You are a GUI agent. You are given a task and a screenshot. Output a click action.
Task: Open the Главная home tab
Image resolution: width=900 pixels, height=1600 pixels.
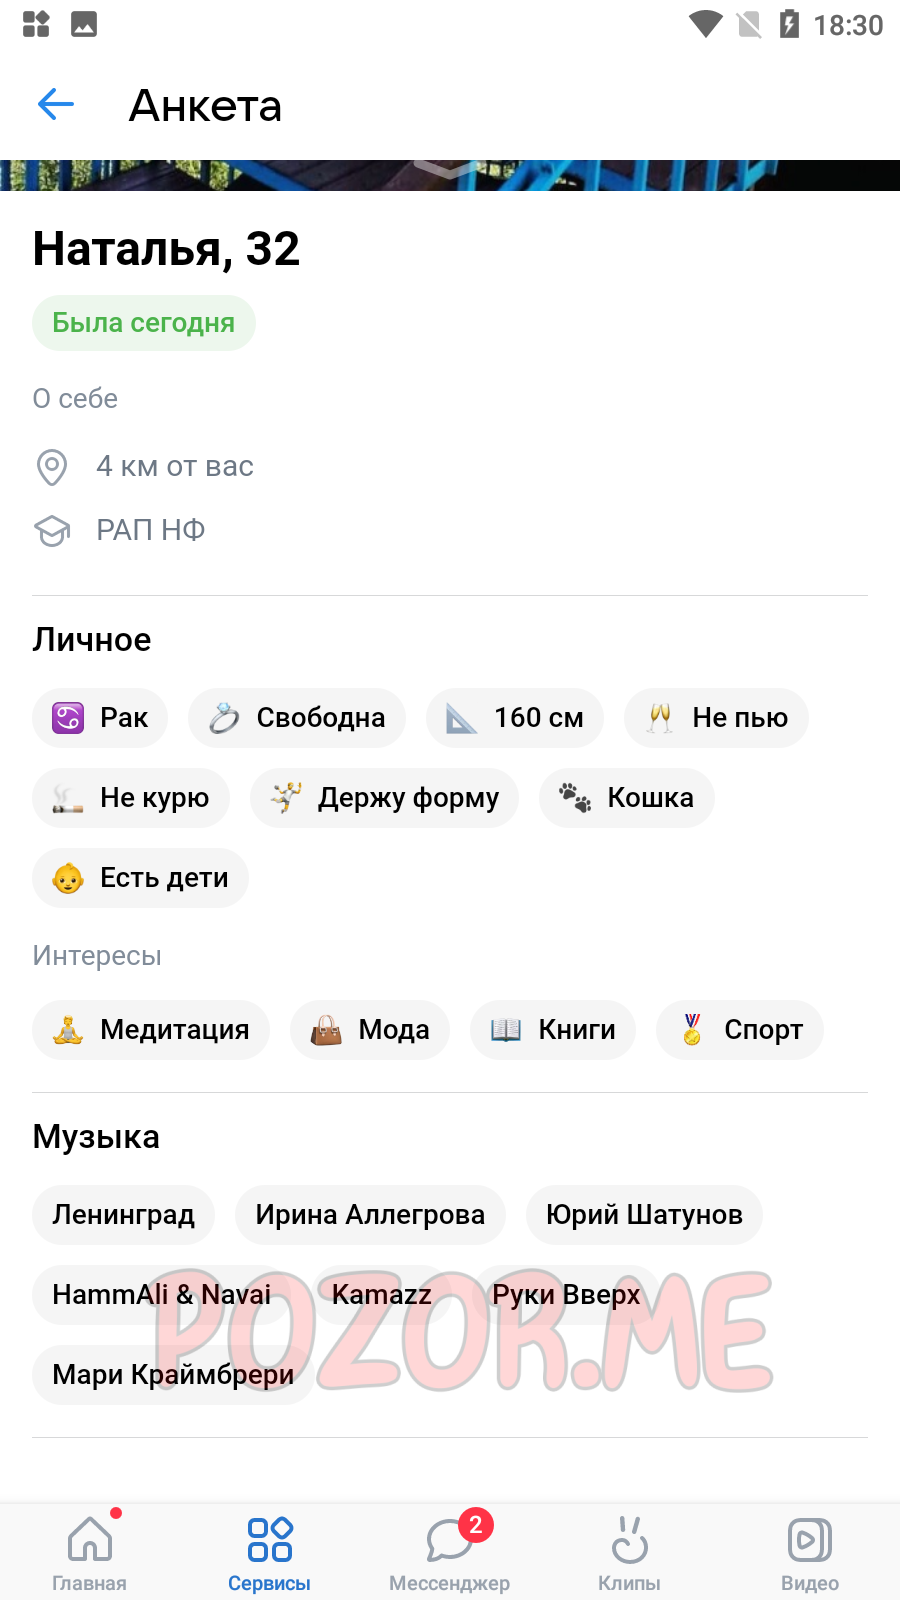pos(90,1552)
